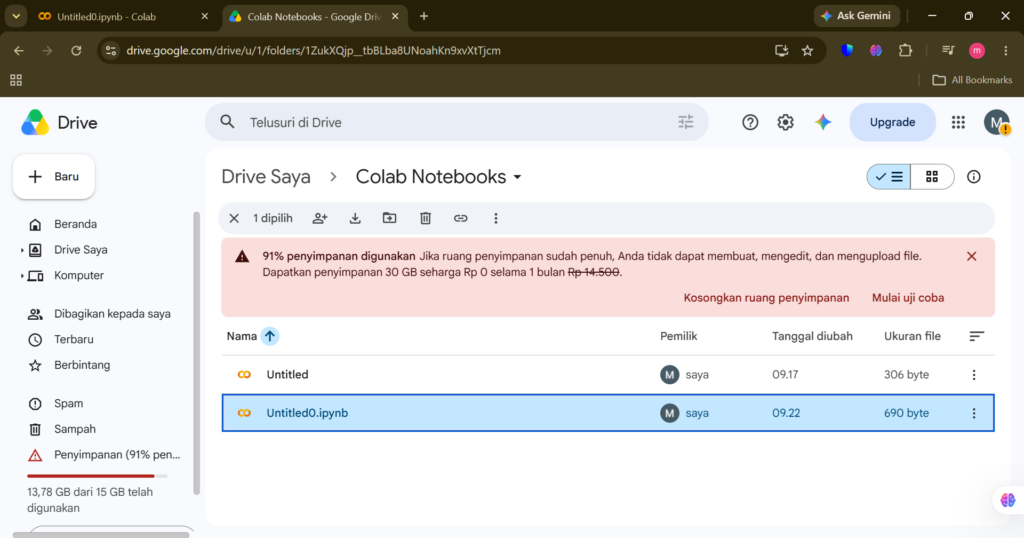Select the Untitled file row

608,375
